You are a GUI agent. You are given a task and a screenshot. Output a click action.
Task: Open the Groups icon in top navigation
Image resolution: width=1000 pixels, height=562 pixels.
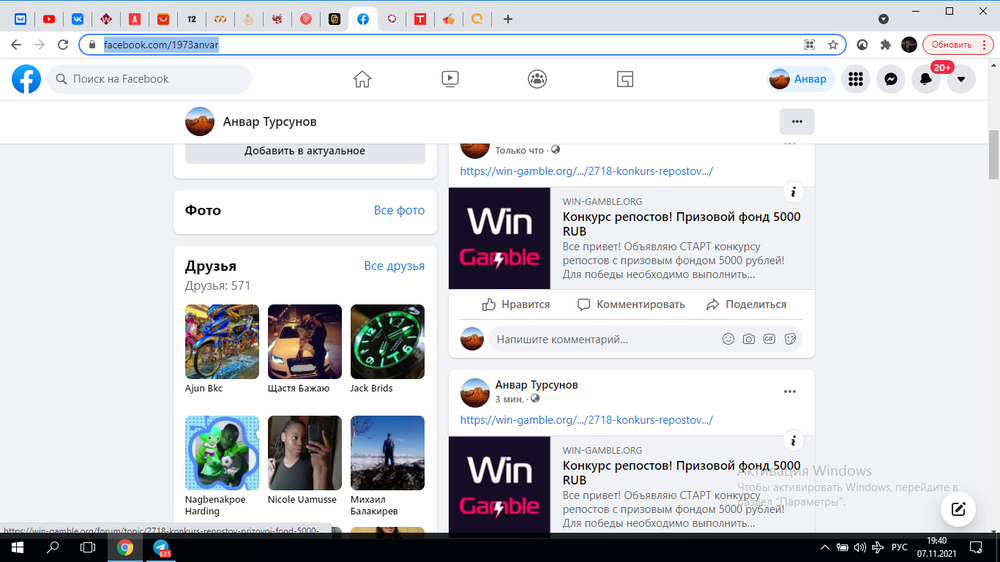pos(537,79)
